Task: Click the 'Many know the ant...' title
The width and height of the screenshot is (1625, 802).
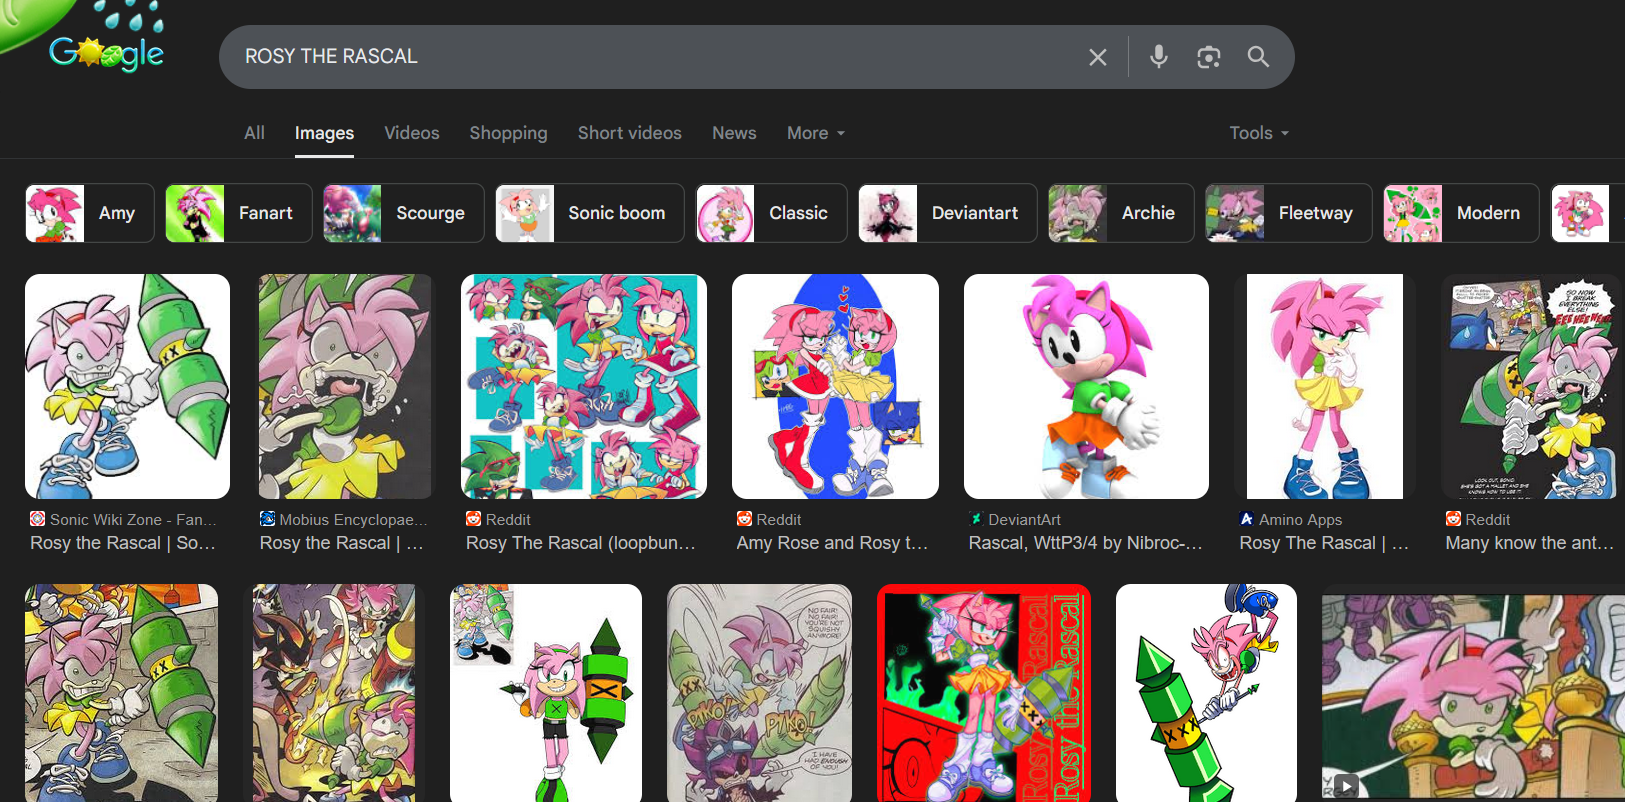Action: (1530, 543)
